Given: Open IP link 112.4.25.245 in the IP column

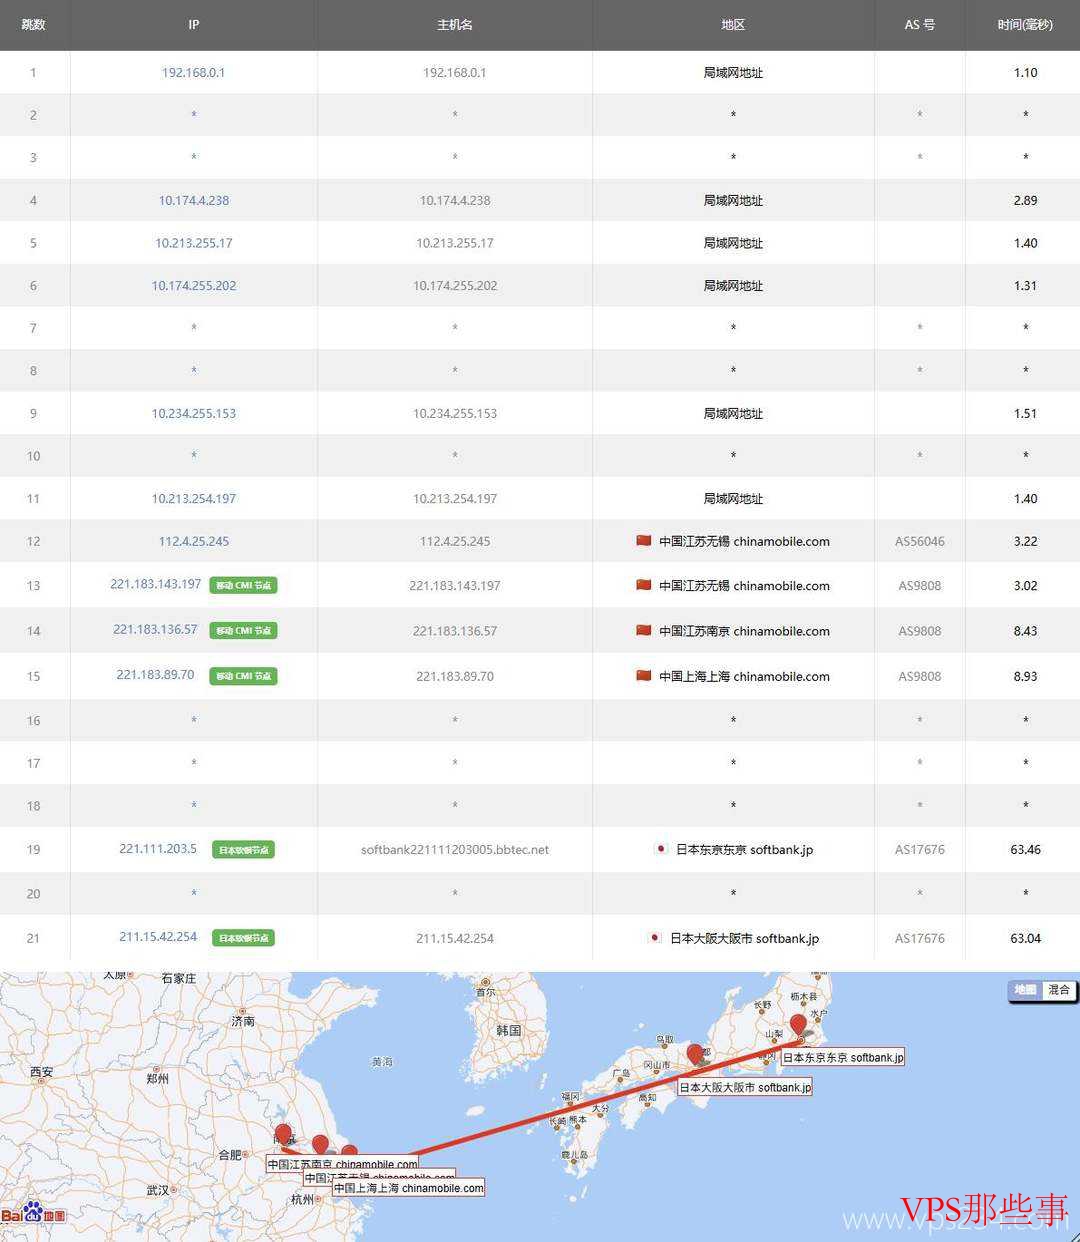Looking at the screenshot, I should (x=194, y=541).
